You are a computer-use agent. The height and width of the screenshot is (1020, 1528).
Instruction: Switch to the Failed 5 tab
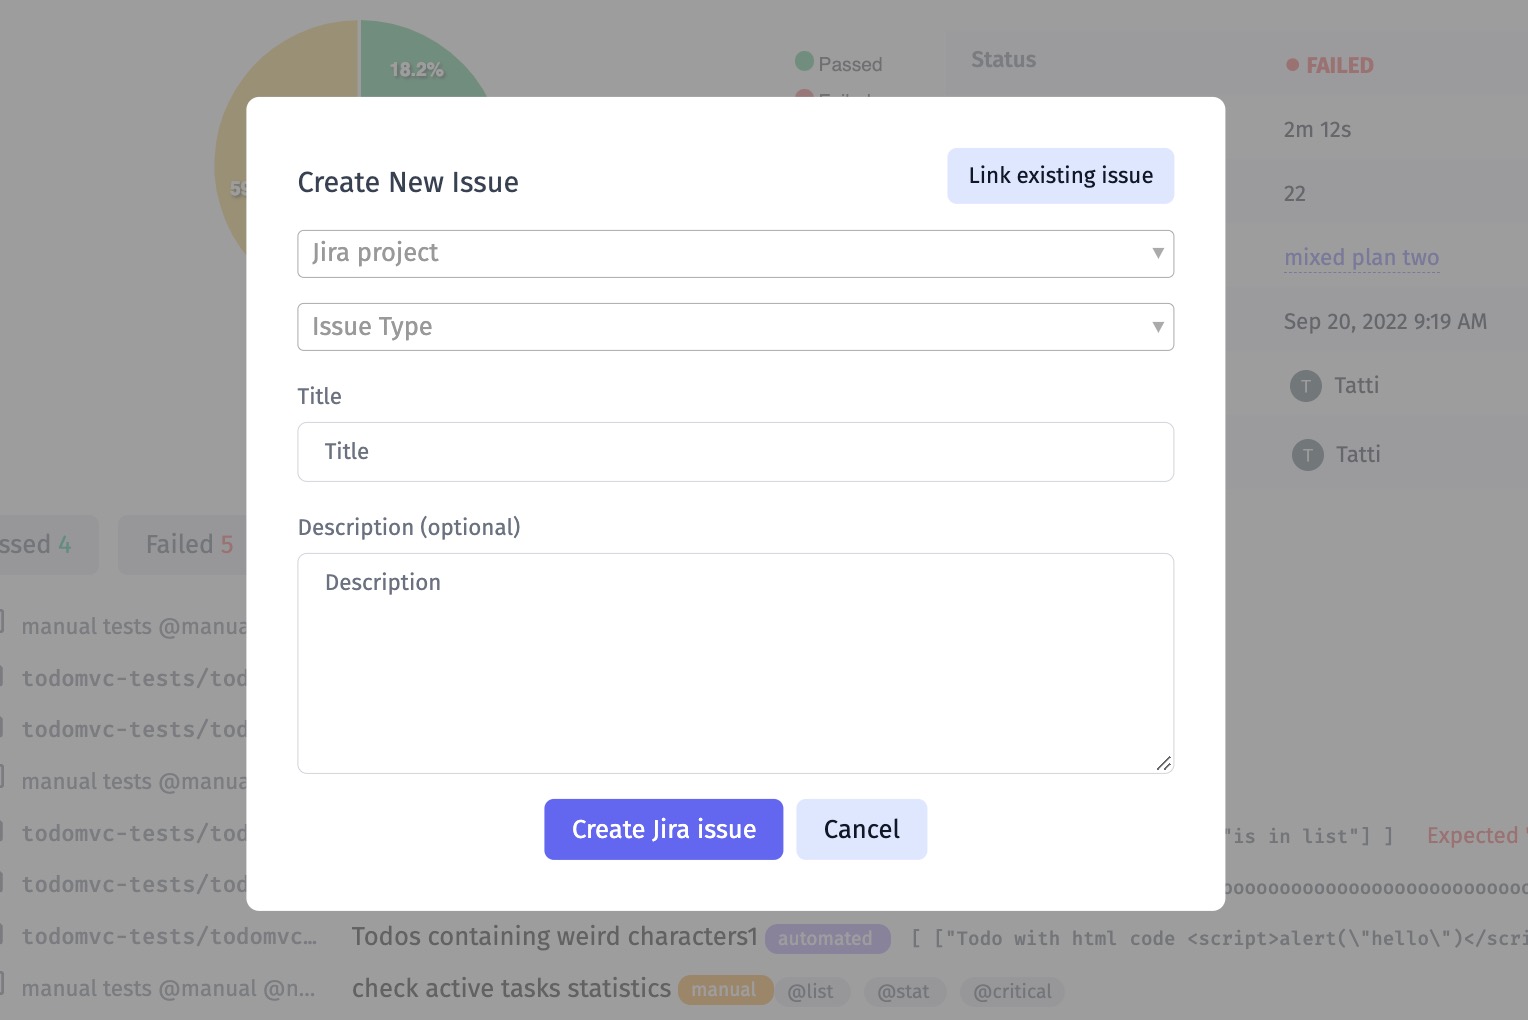pos(182,545)
